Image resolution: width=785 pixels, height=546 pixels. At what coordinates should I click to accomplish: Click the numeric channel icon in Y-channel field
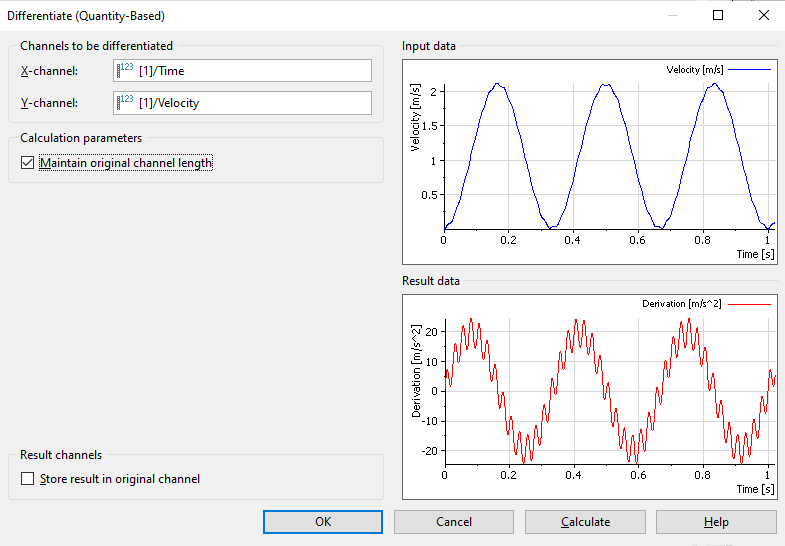click(x=126, y=102)
